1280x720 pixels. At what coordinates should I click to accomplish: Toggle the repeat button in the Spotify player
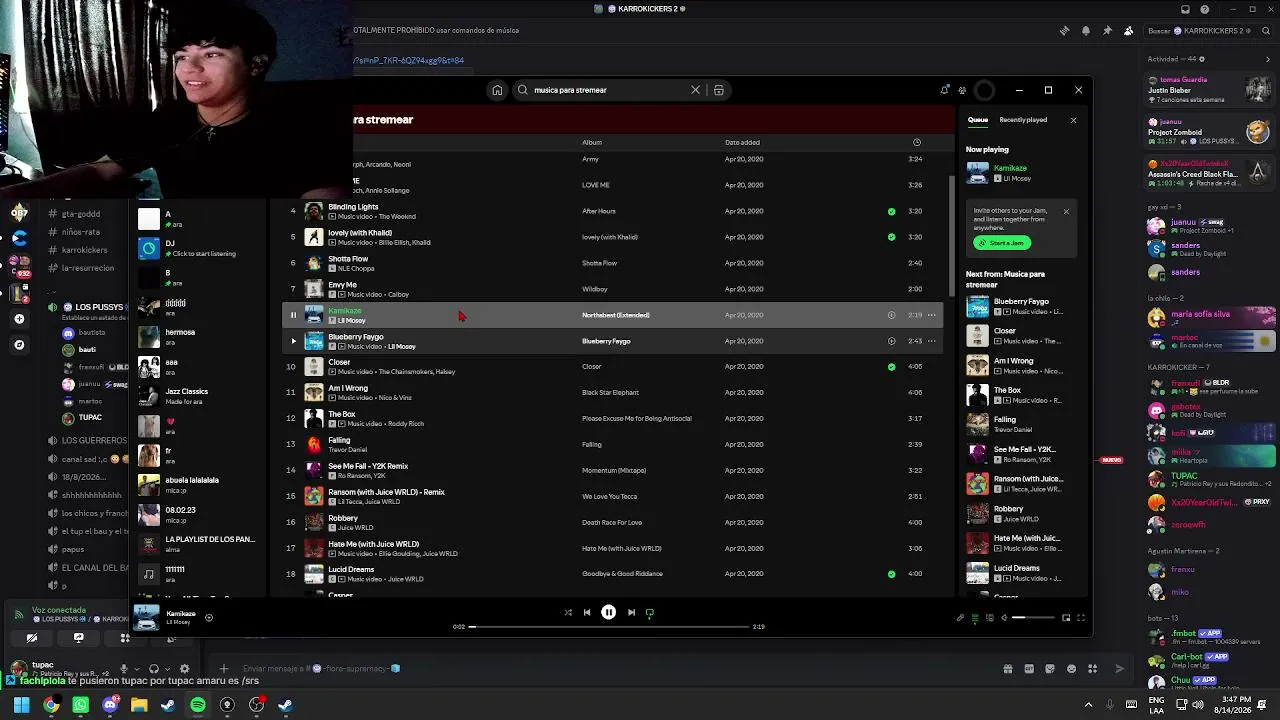650,612
